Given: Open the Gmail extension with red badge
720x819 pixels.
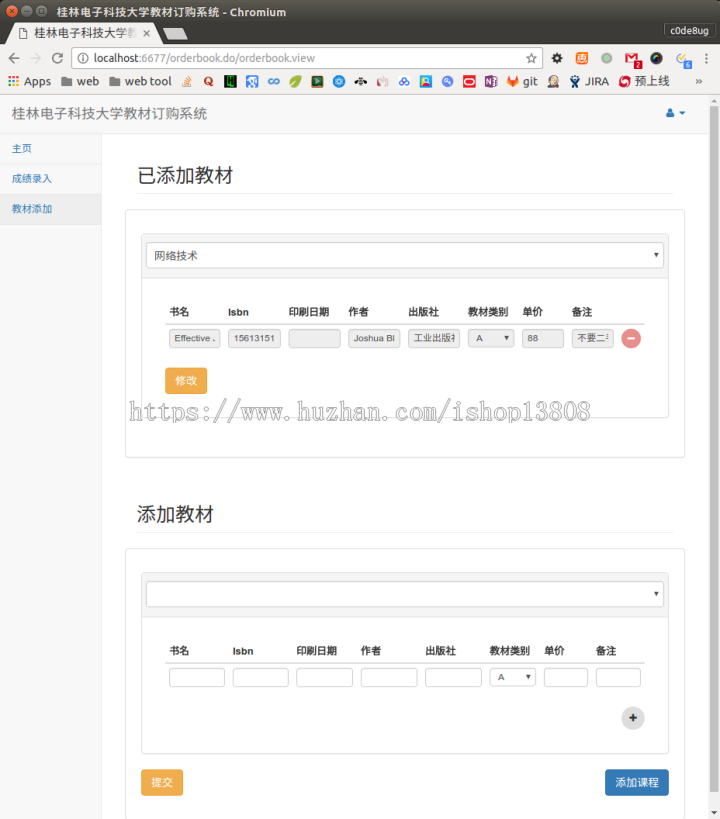Looking at the screenshot, I should coord(633,59).
